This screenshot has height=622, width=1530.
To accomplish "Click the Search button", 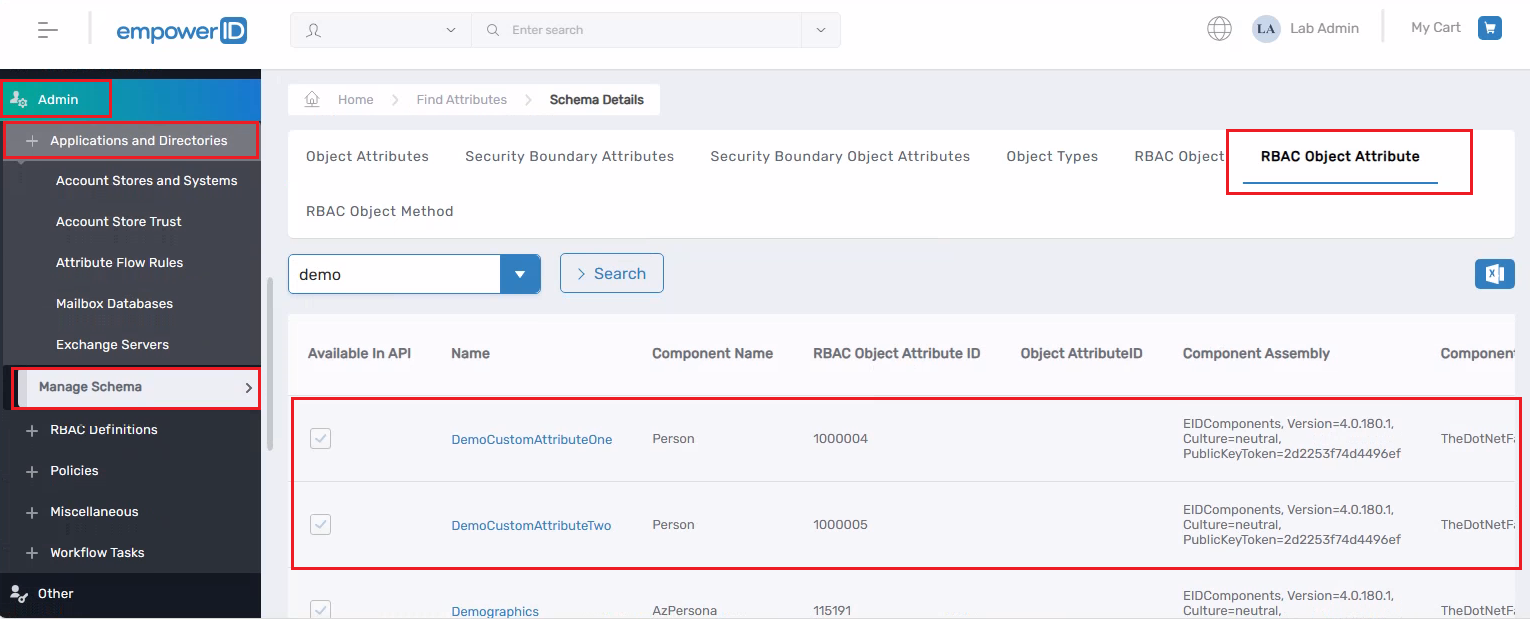I will tap(612, 273).
